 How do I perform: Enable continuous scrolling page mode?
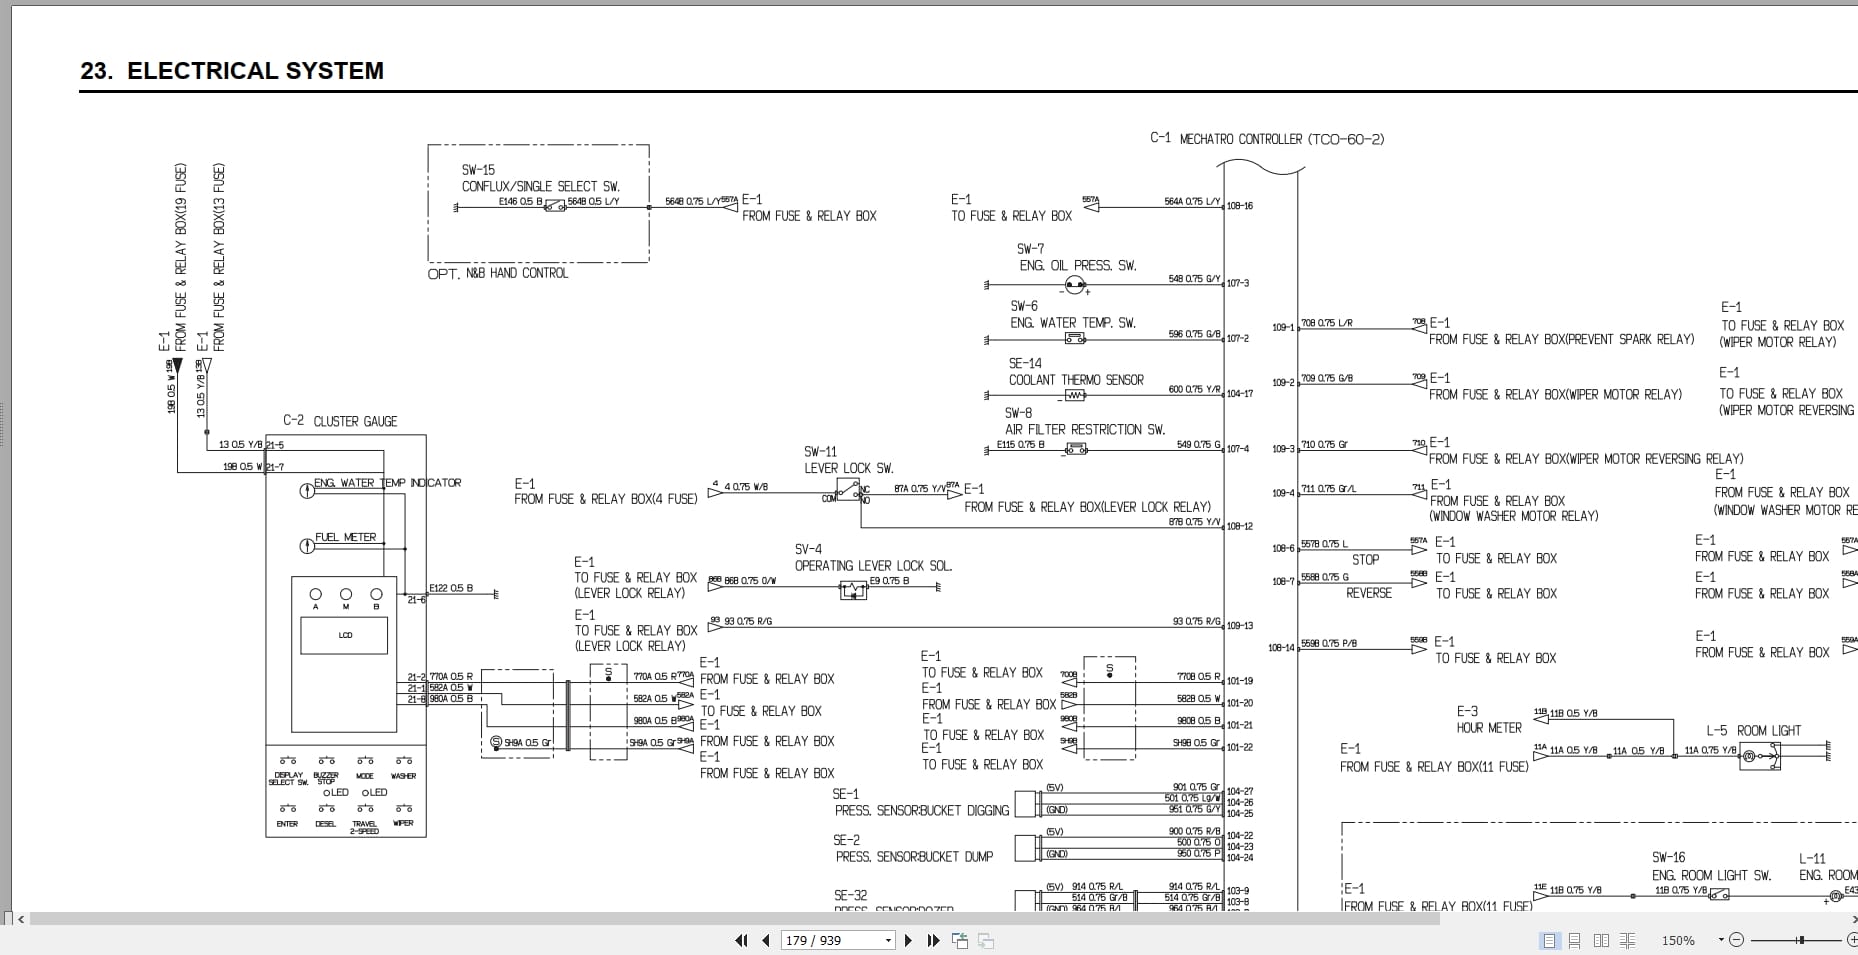coord(1575,940)
